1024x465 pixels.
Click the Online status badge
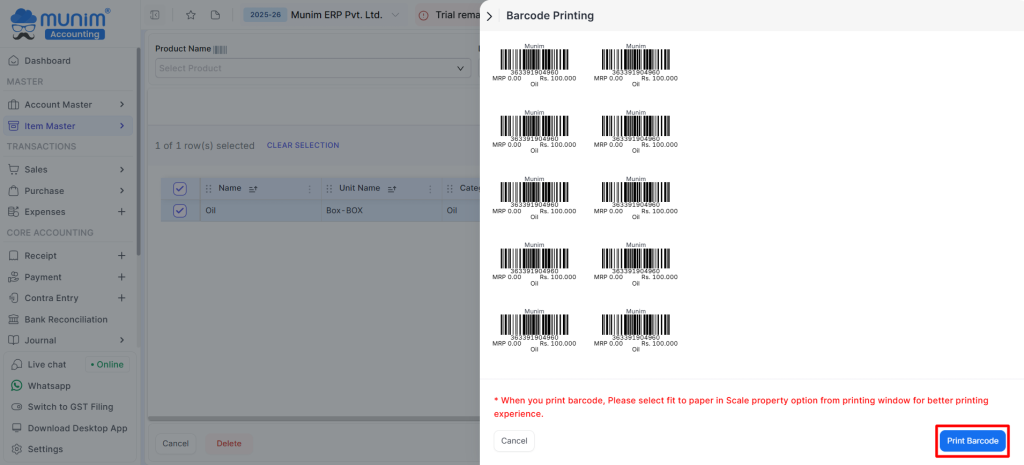tap(107, 364)
